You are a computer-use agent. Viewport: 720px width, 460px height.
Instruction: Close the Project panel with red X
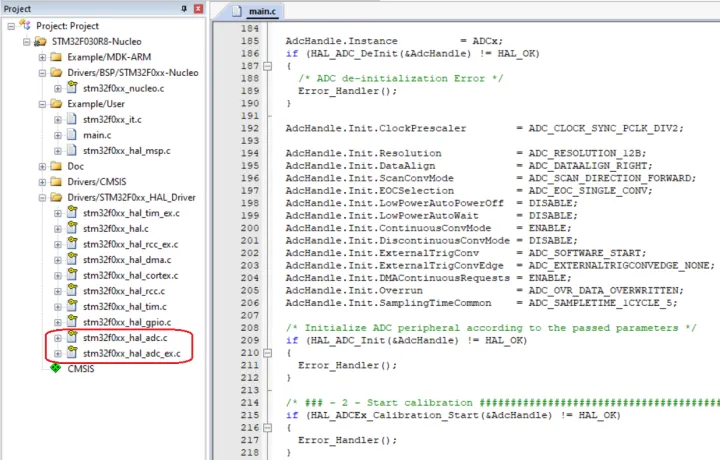tap(198, 9)
